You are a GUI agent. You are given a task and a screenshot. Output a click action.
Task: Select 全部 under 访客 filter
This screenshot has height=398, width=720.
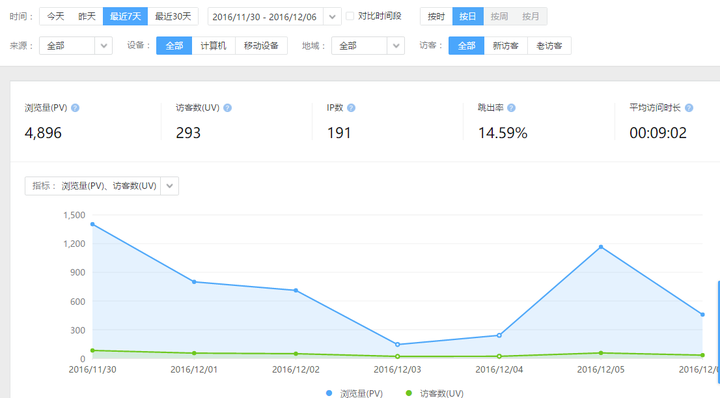tap(466, 45)
